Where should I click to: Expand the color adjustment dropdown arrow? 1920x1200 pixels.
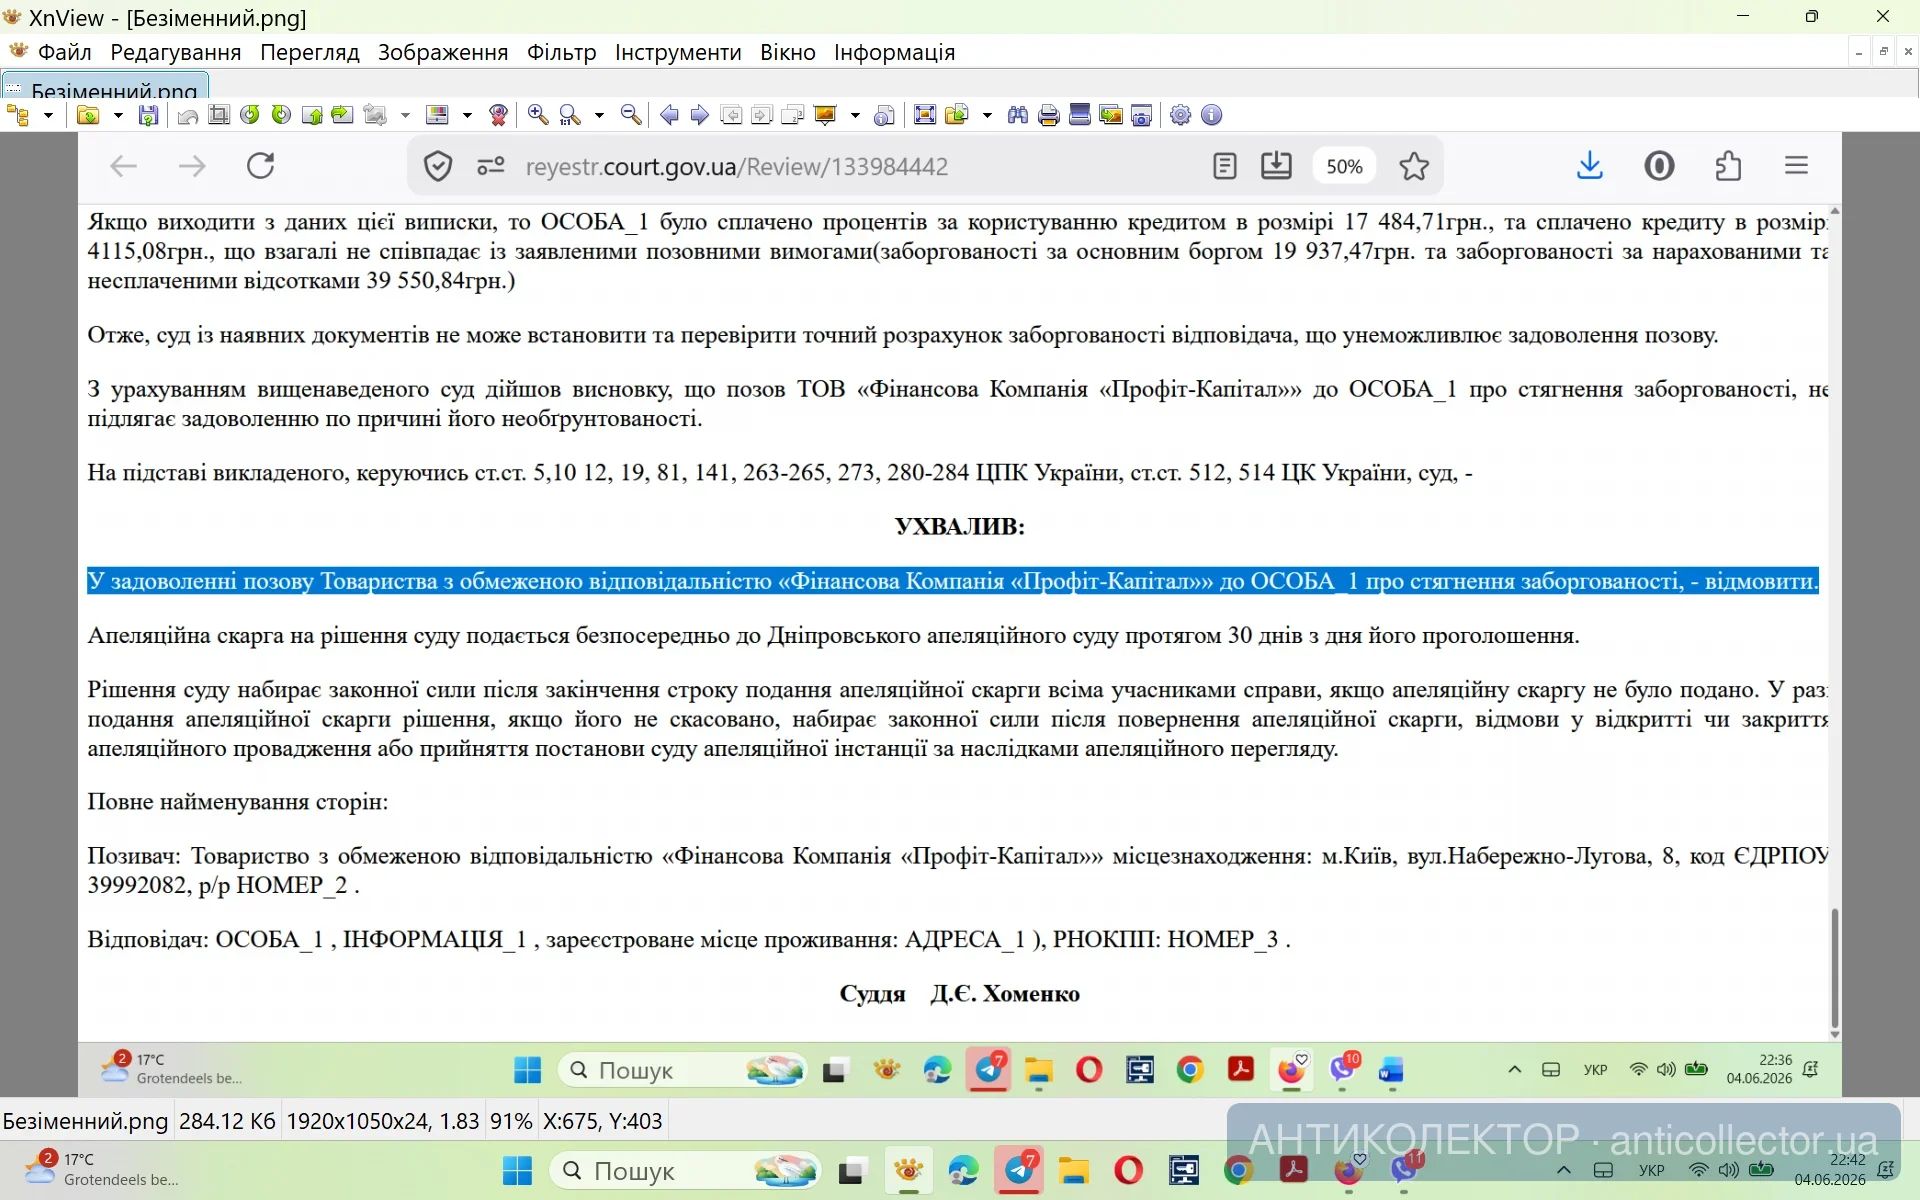coord(466,115)
